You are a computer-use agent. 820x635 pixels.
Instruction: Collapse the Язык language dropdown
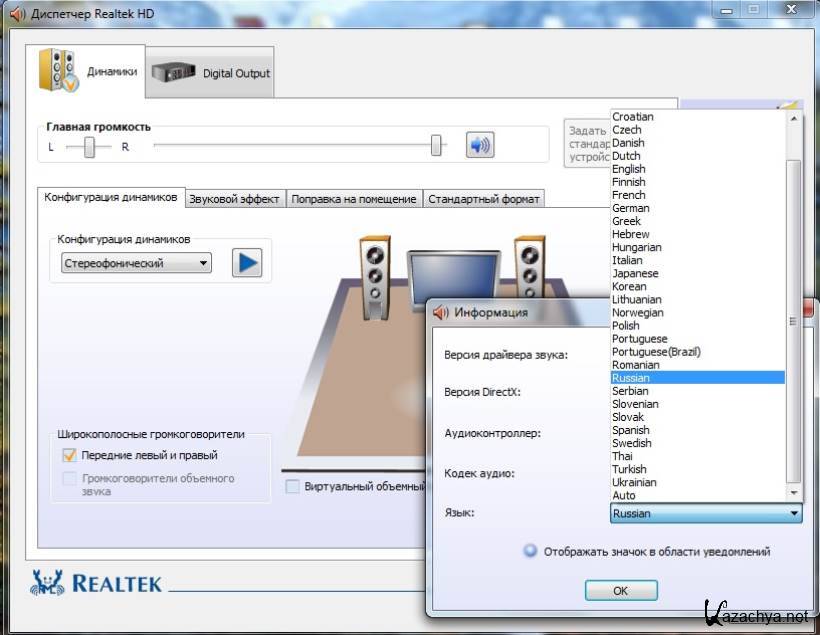pyautogui.click(x=795, y=513)
